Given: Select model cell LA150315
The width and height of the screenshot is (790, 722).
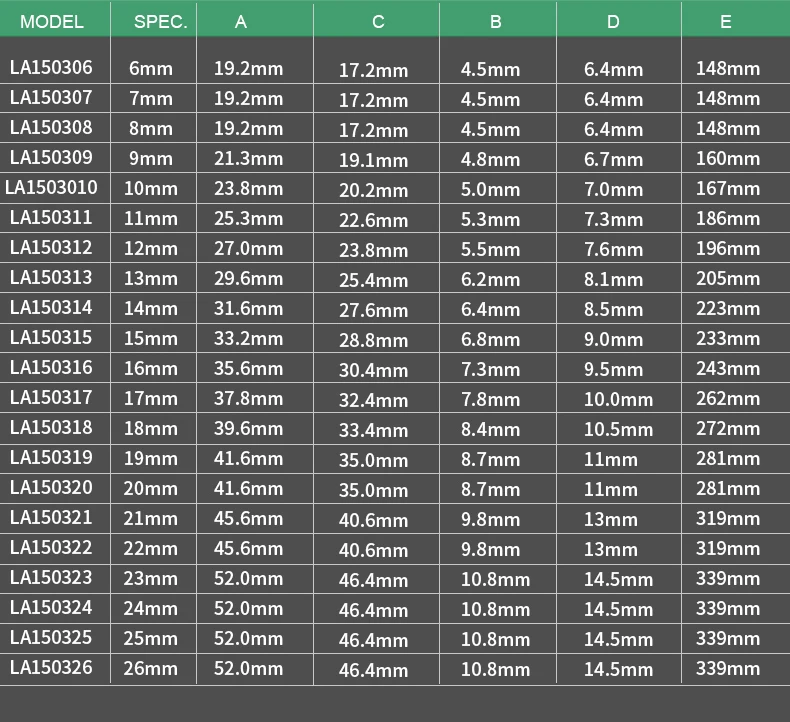Looking at the screenshot, I should click(x=51, y=338).
